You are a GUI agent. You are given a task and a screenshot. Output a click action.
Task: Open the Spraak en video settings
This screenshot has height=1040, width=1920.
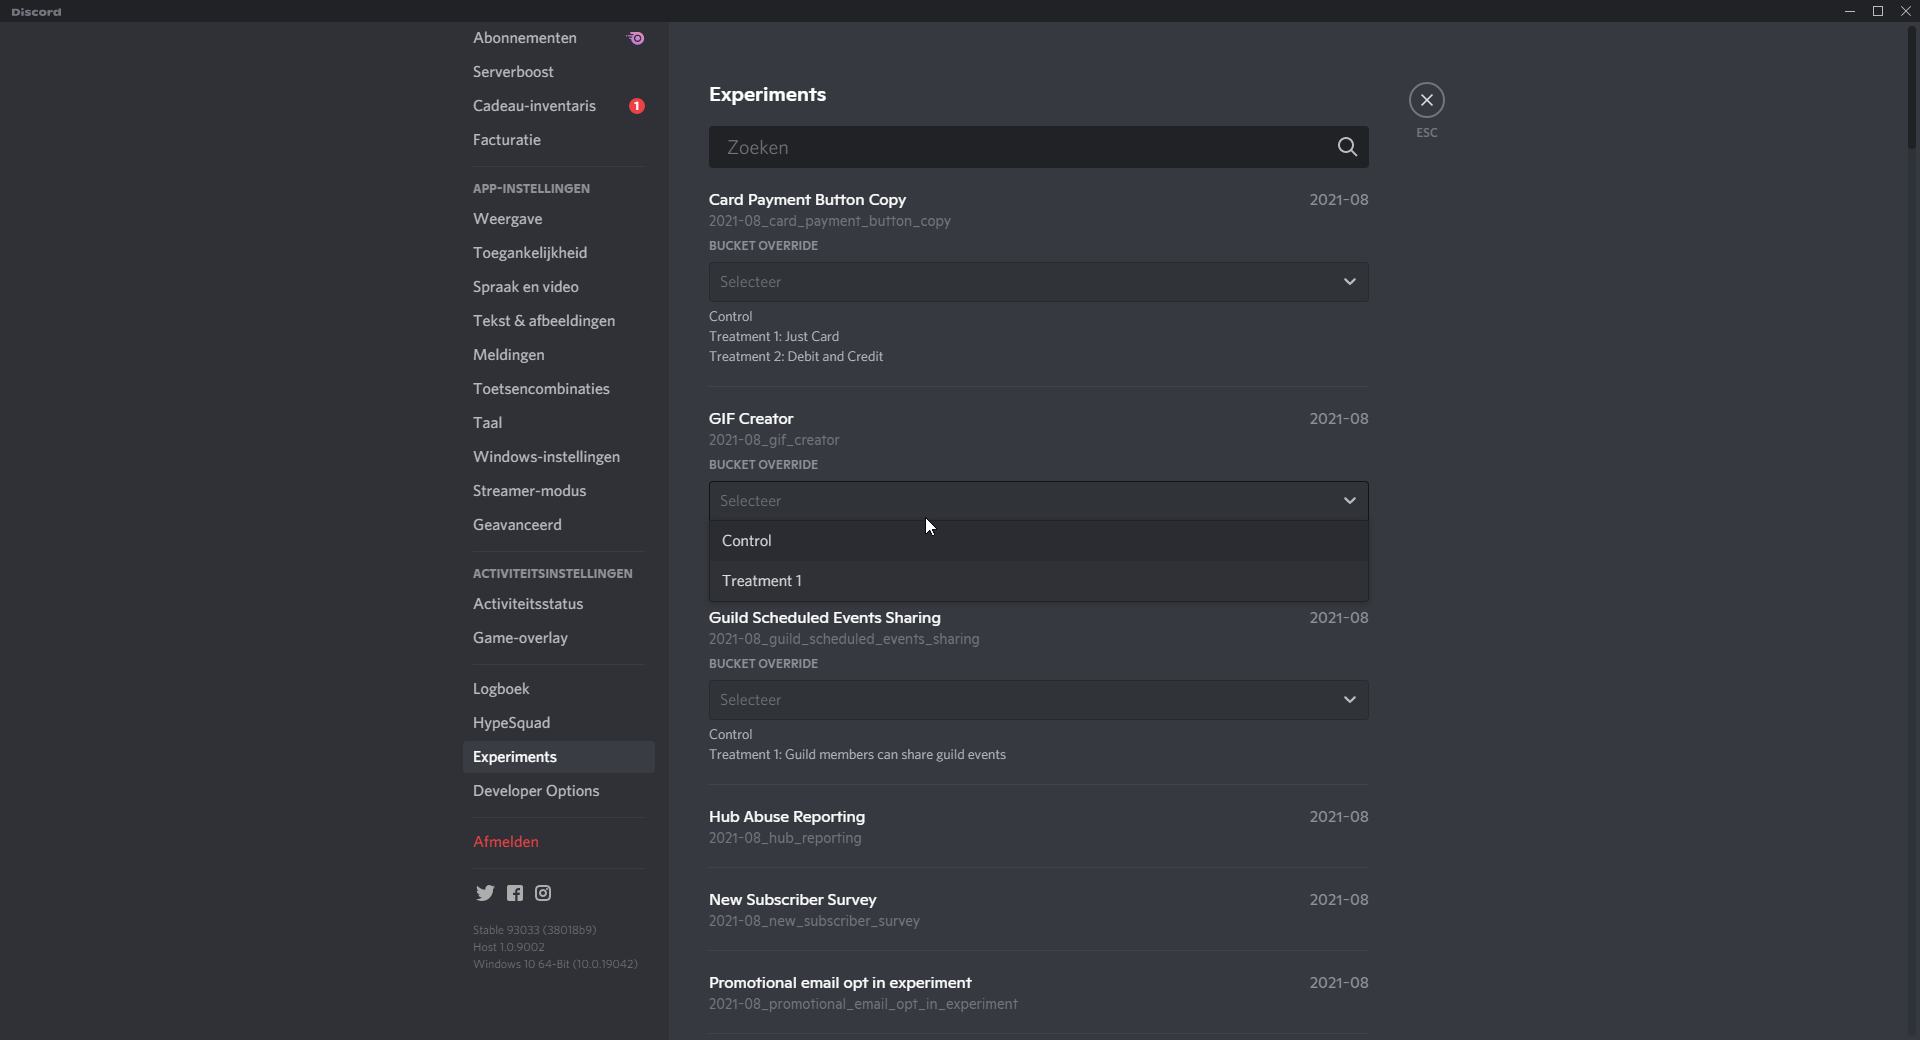[x=526, y=287]
